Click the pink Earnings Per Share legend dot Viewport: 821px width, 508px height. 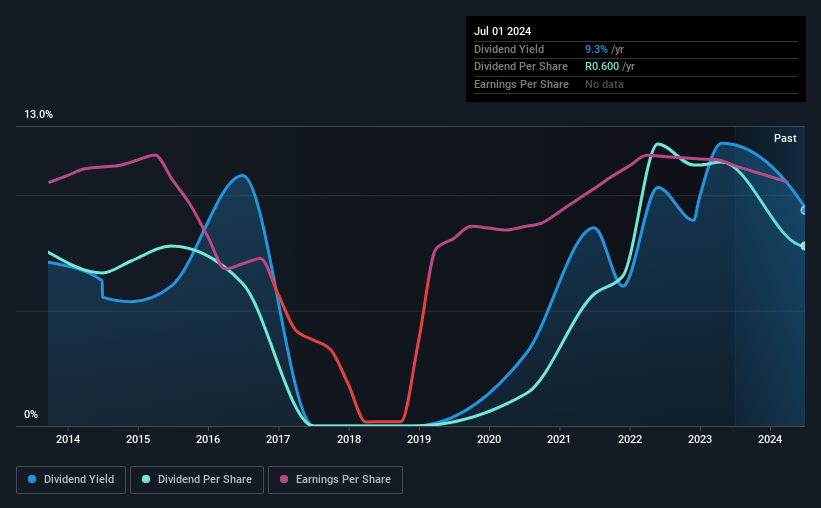pyautogui.click(x=284, y=479)
